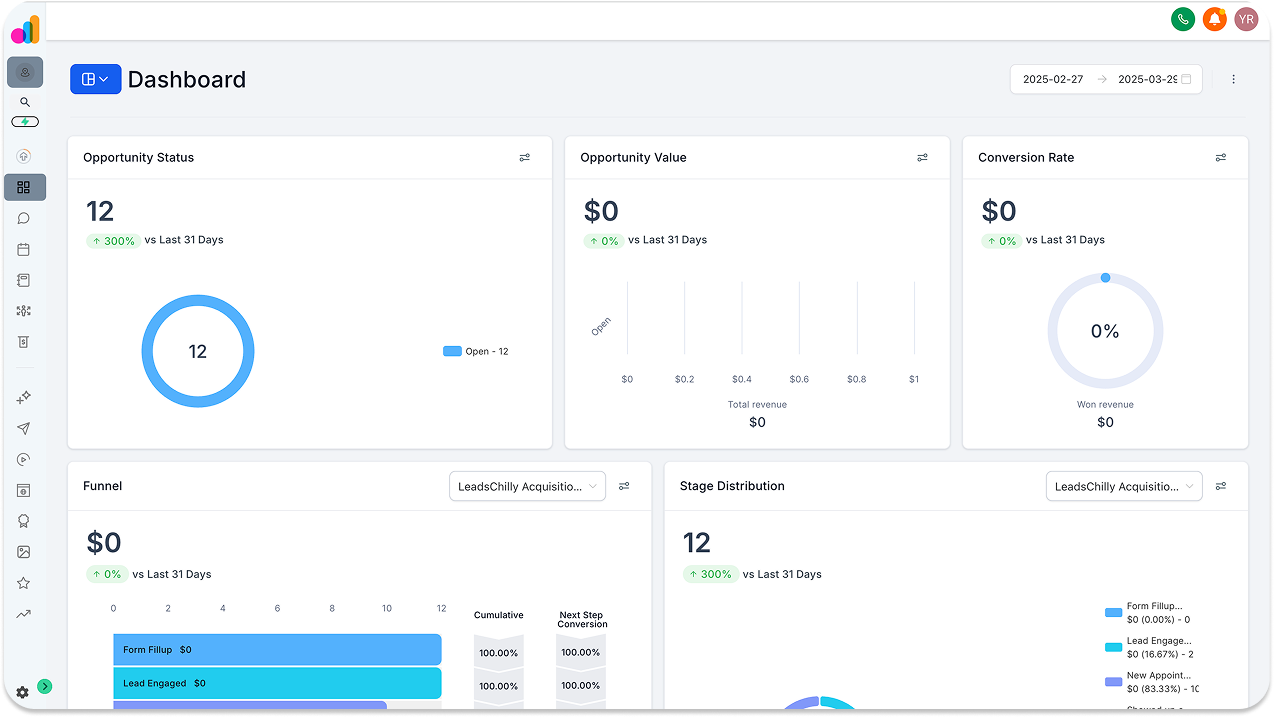Open Stage Distribution filter settings
Viewport: 1274px width, 717px height.
(x=1221, y=486)
